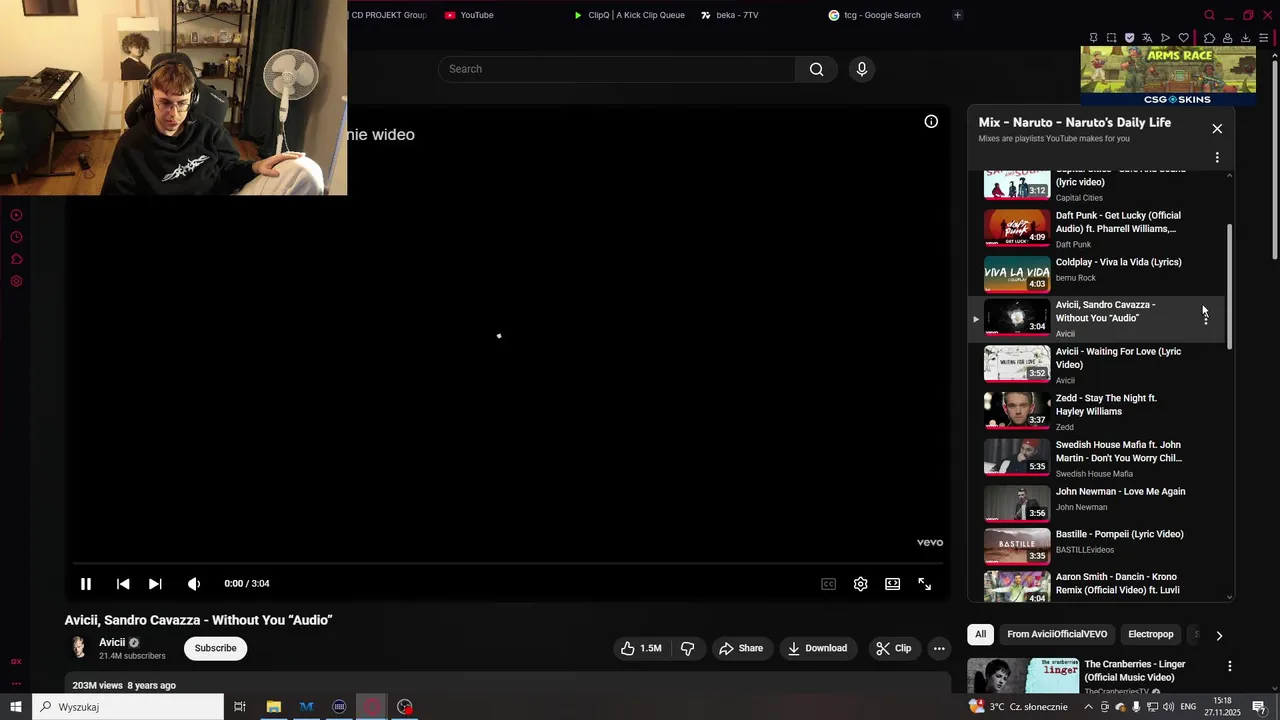This screenshot has width=1280, height=720.
Task: Open the player settings gear
Action: [860, 584]
